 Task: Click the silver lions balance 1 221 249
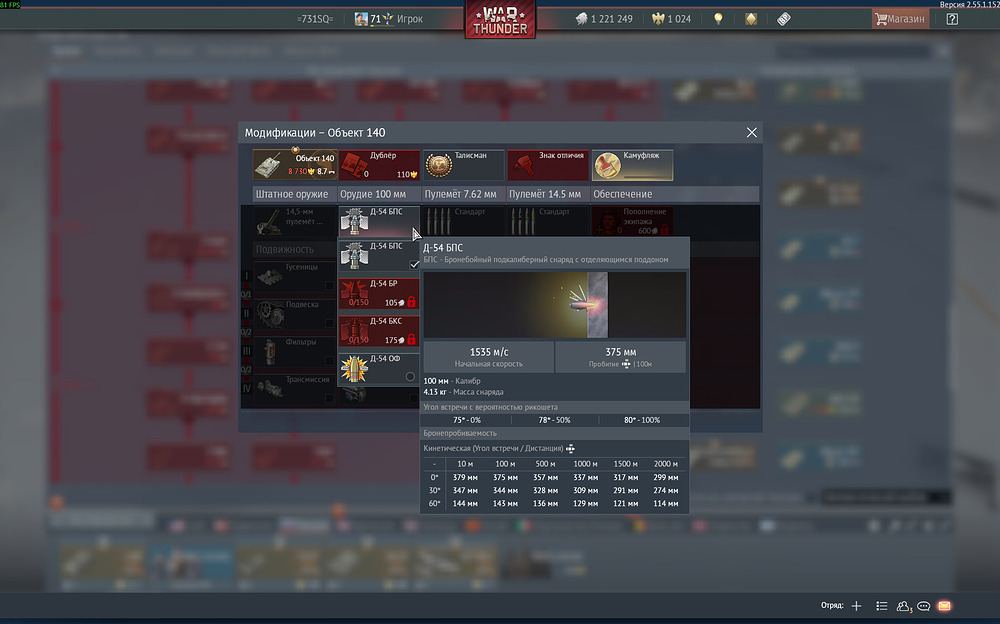coord(604,19)
